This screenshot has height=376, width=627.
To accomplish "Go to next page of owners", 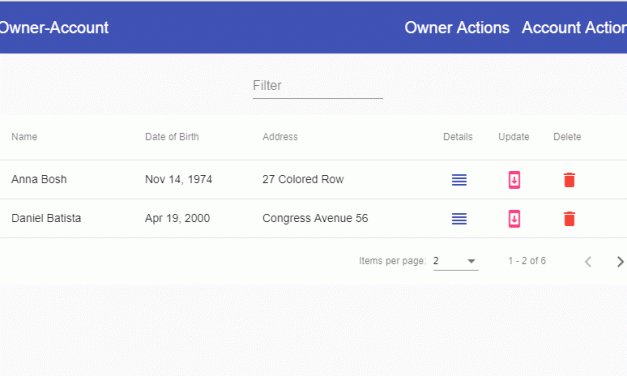I will [620, 262].
